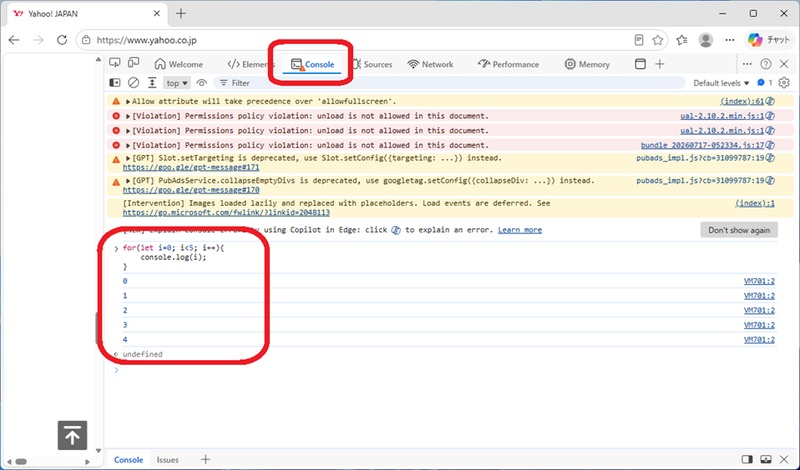800x470 pixels.
Task: Switch to the Performance tab
Action: (x=508, y=64)
